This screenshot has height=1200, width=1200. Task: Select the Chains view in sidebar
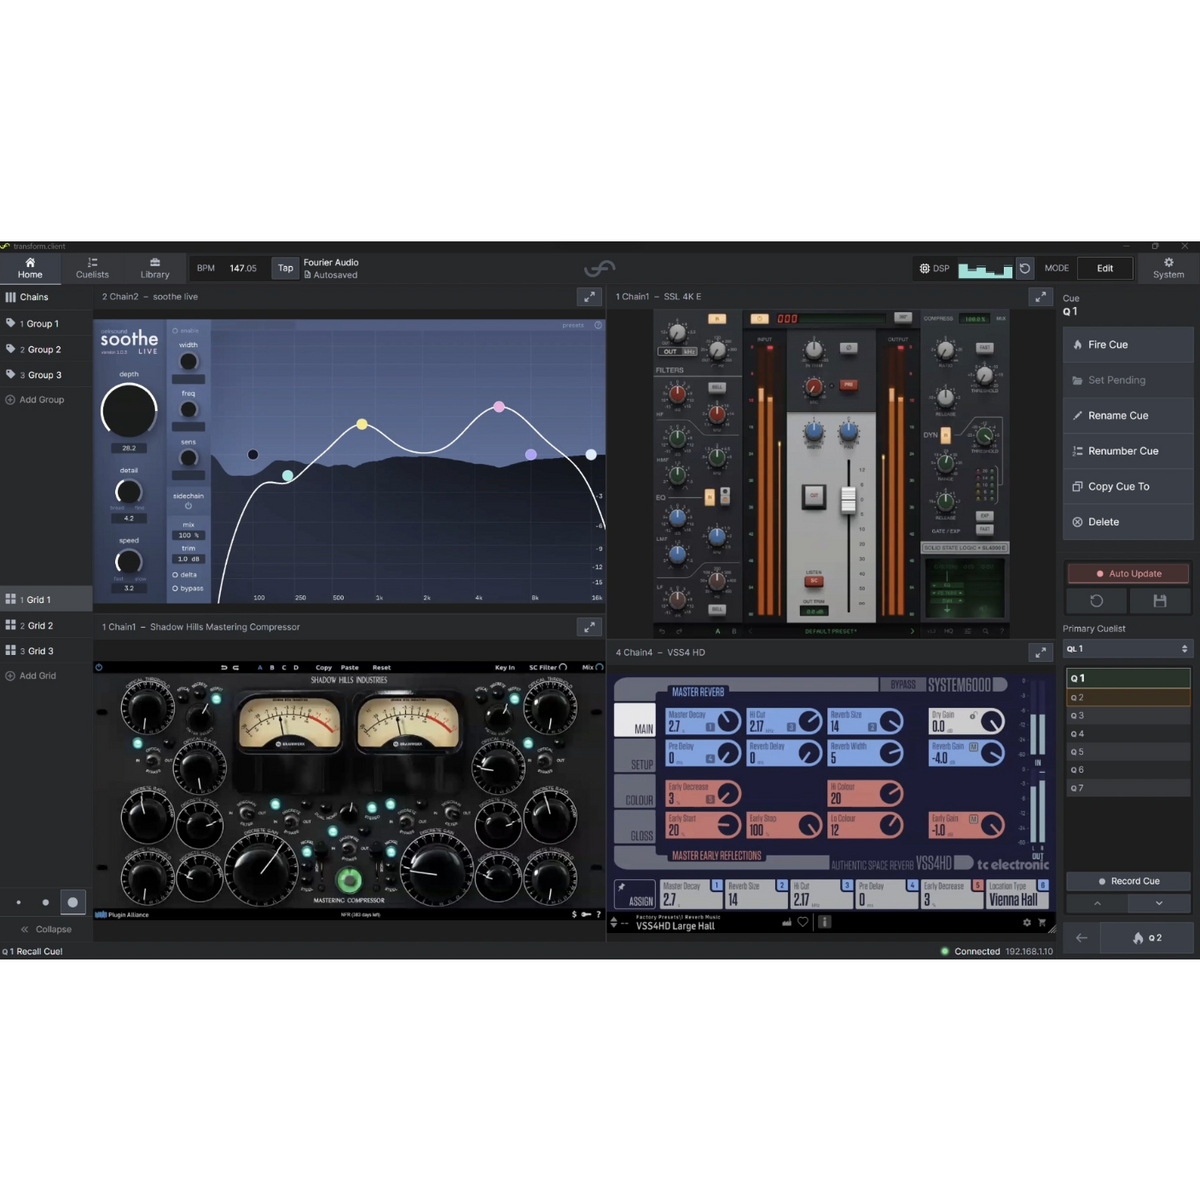[x=46, y=297]
